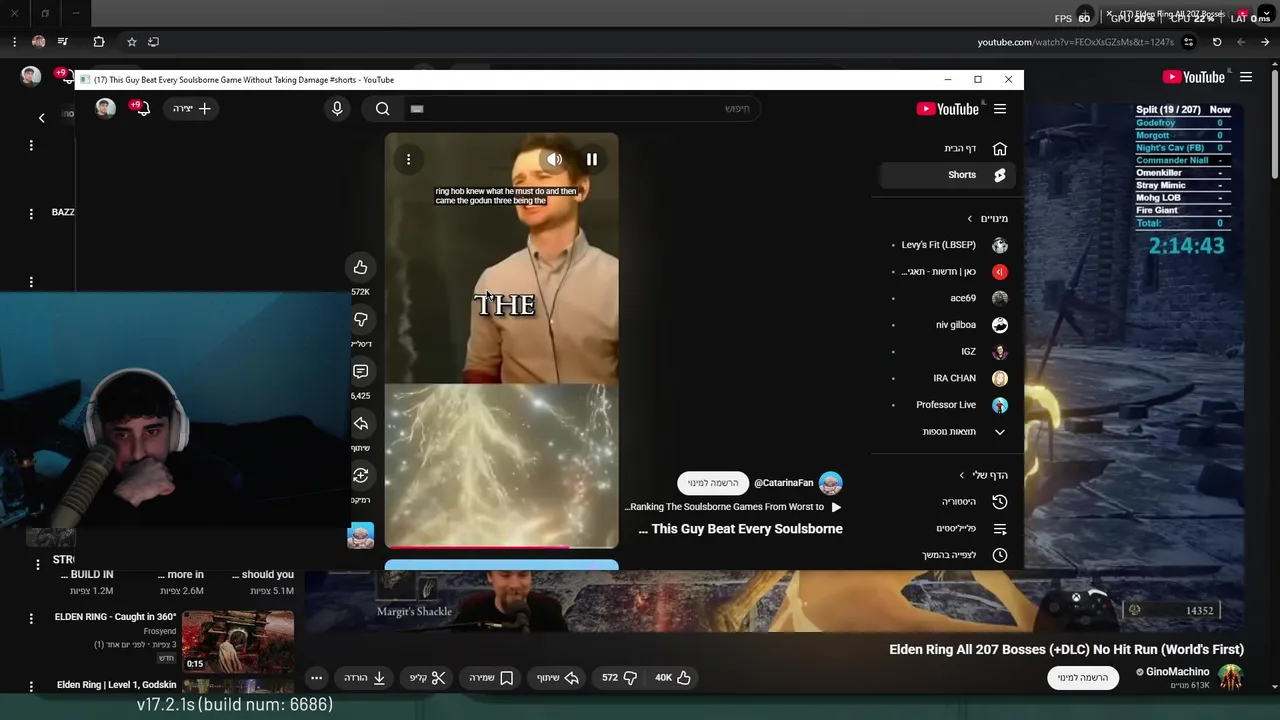This screenshot has width=1280, height=720.
Task: Open the browser profile avatar
Action: (39, 42)
